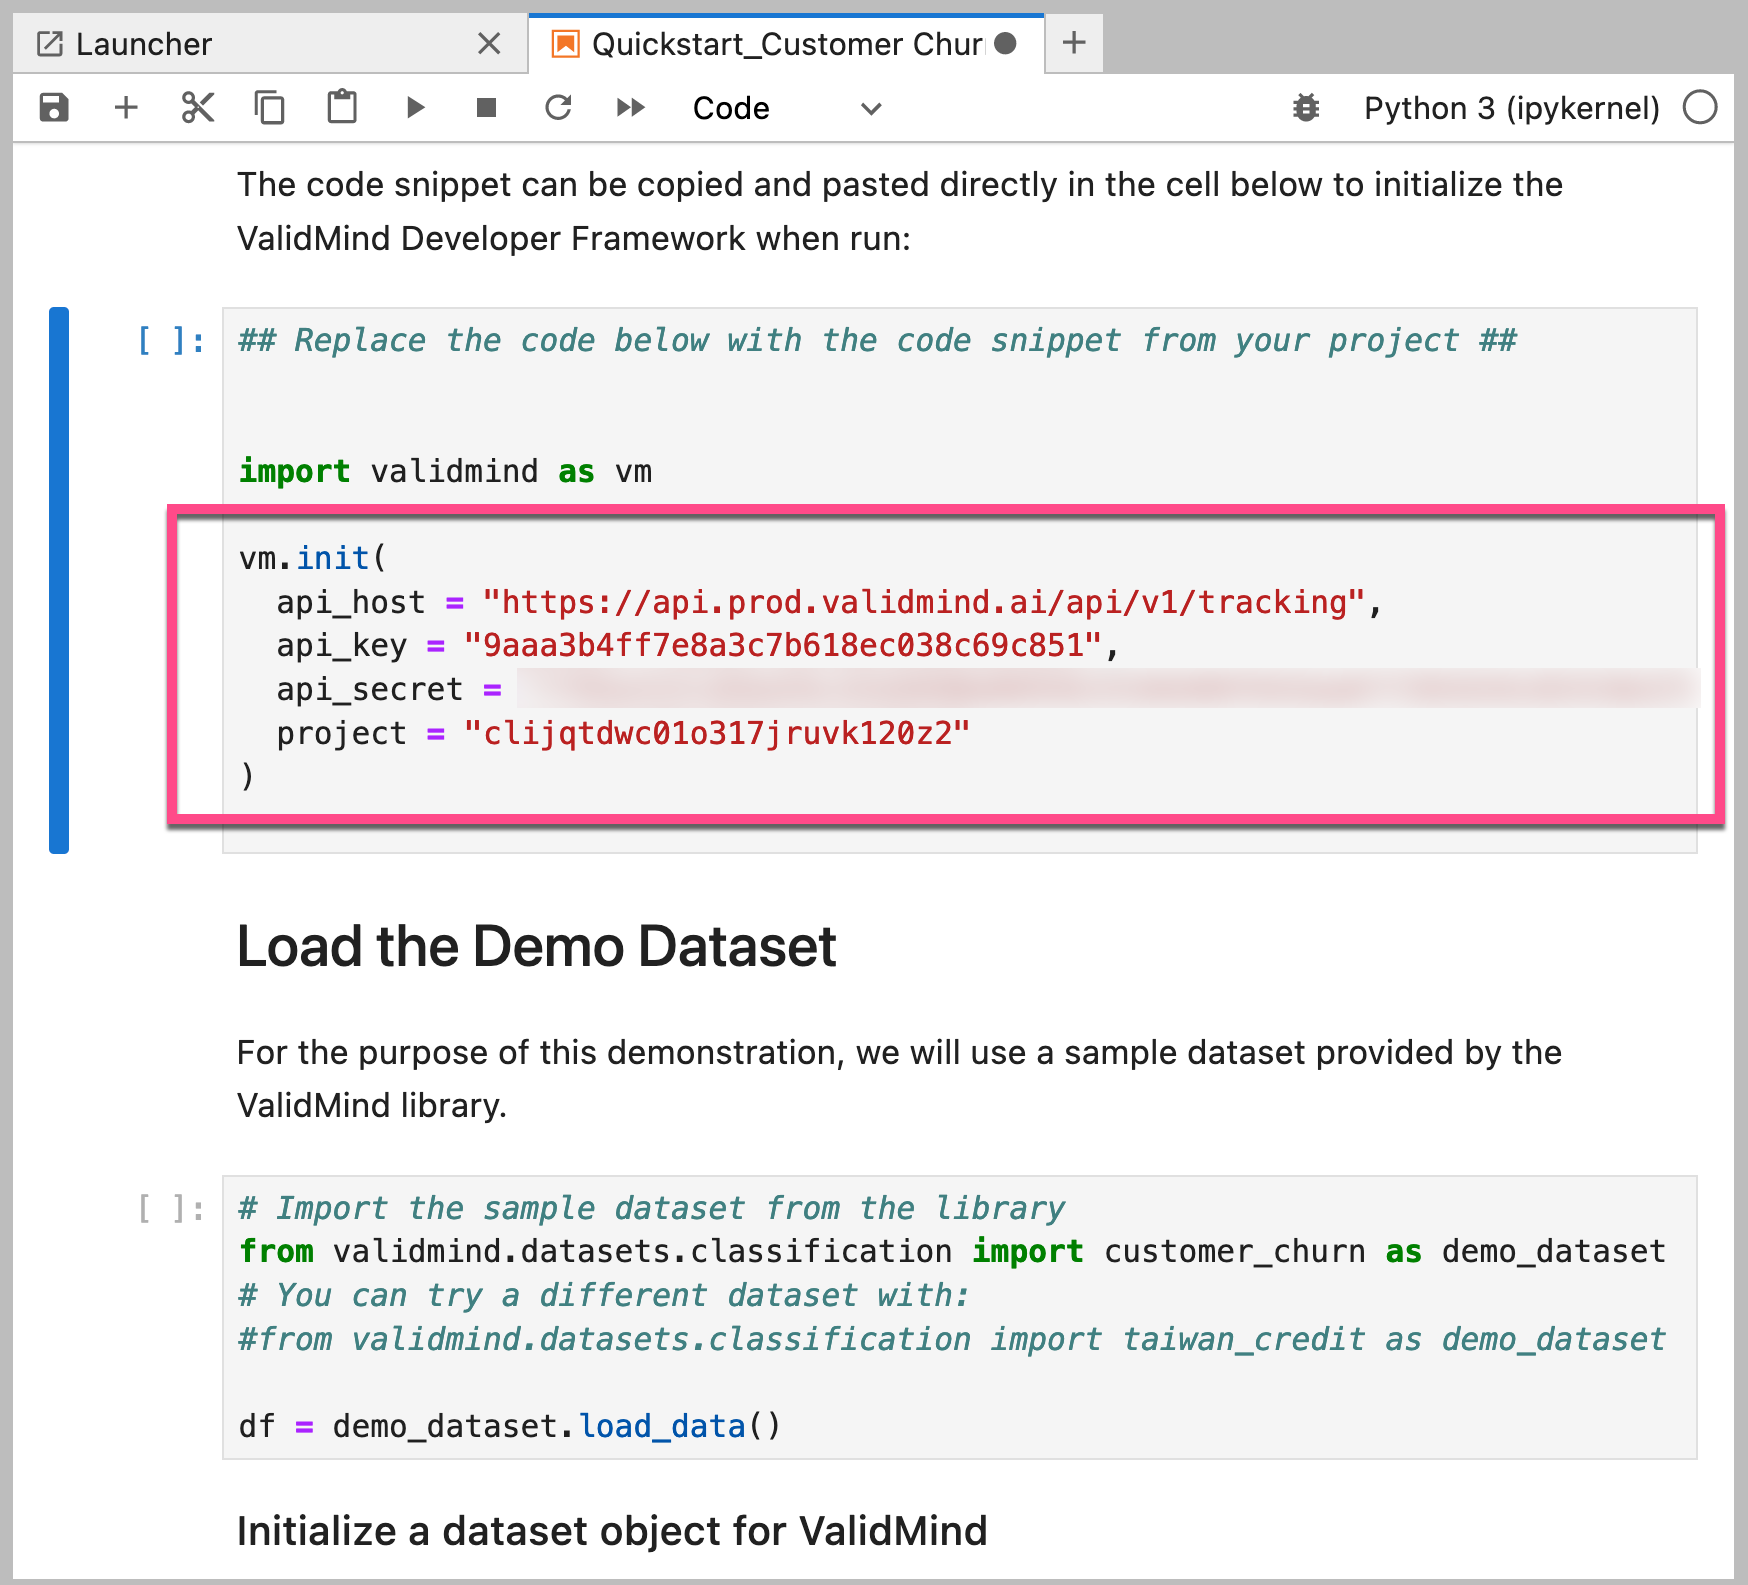Screen dimensions: 1748x1585
Task: Click the blue cell collapse bar
Action: (59, 580)
